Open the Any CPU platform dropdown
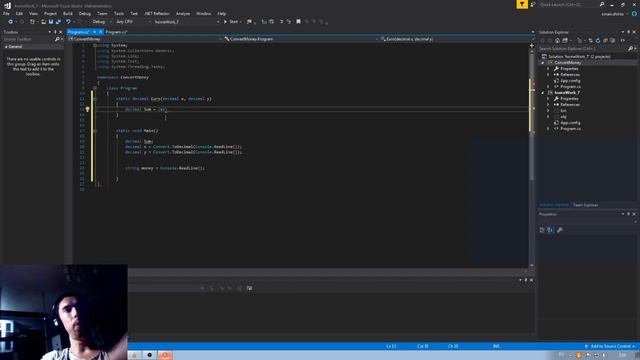The image size is (640, 360). pyautogui.click(x=133, y=22)
